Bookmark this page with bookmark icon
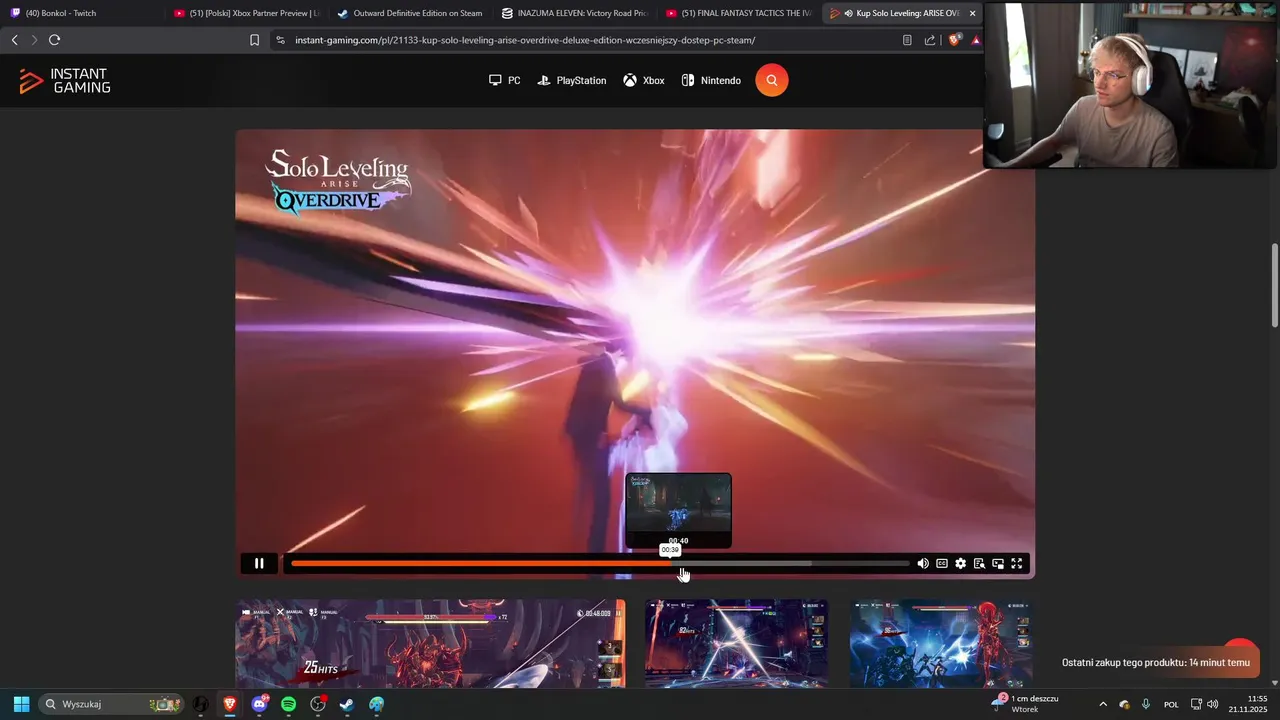The height and width of the screenshot is (720, 1280). coord(254,40)
